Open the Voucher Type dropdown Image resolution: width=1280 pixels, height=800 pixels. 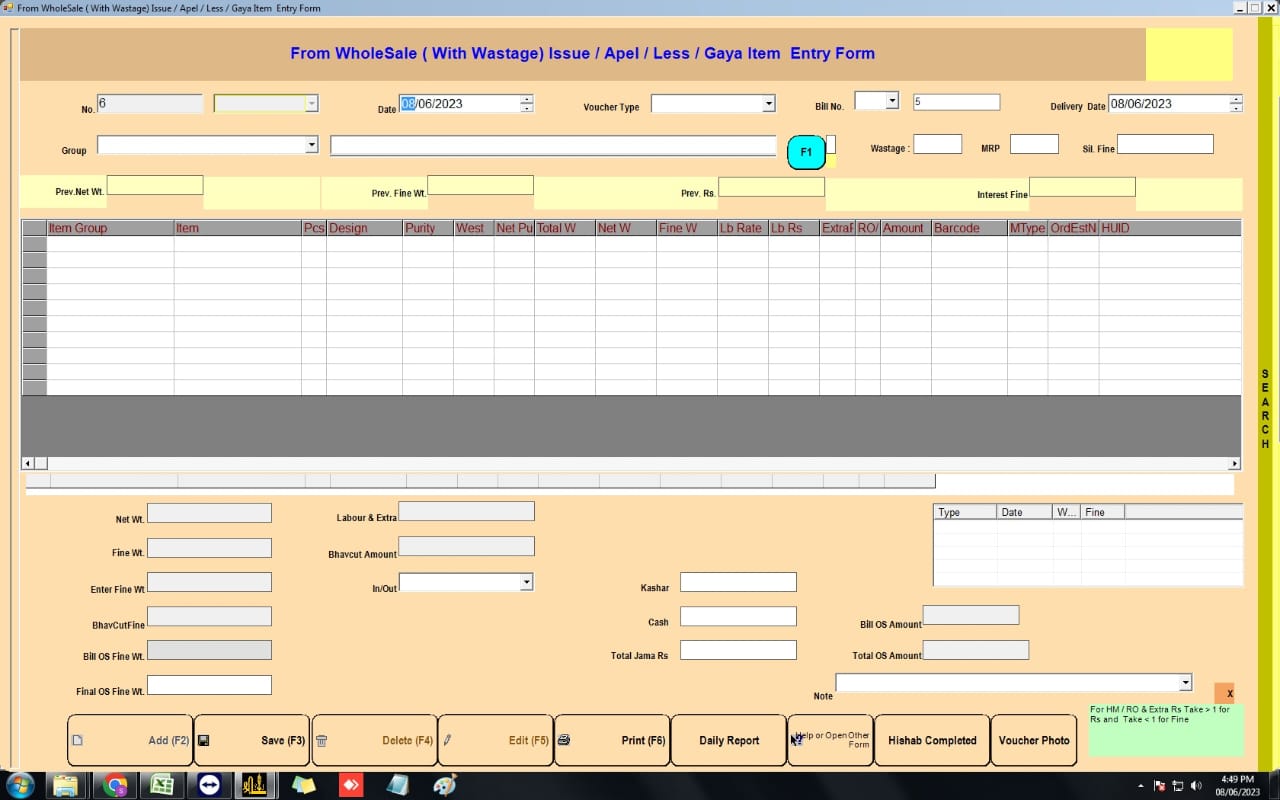pos(767,102)
